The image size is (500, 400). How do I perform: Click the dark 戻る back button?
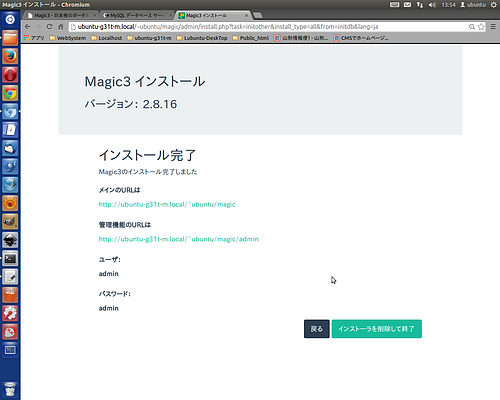(317, 329)
